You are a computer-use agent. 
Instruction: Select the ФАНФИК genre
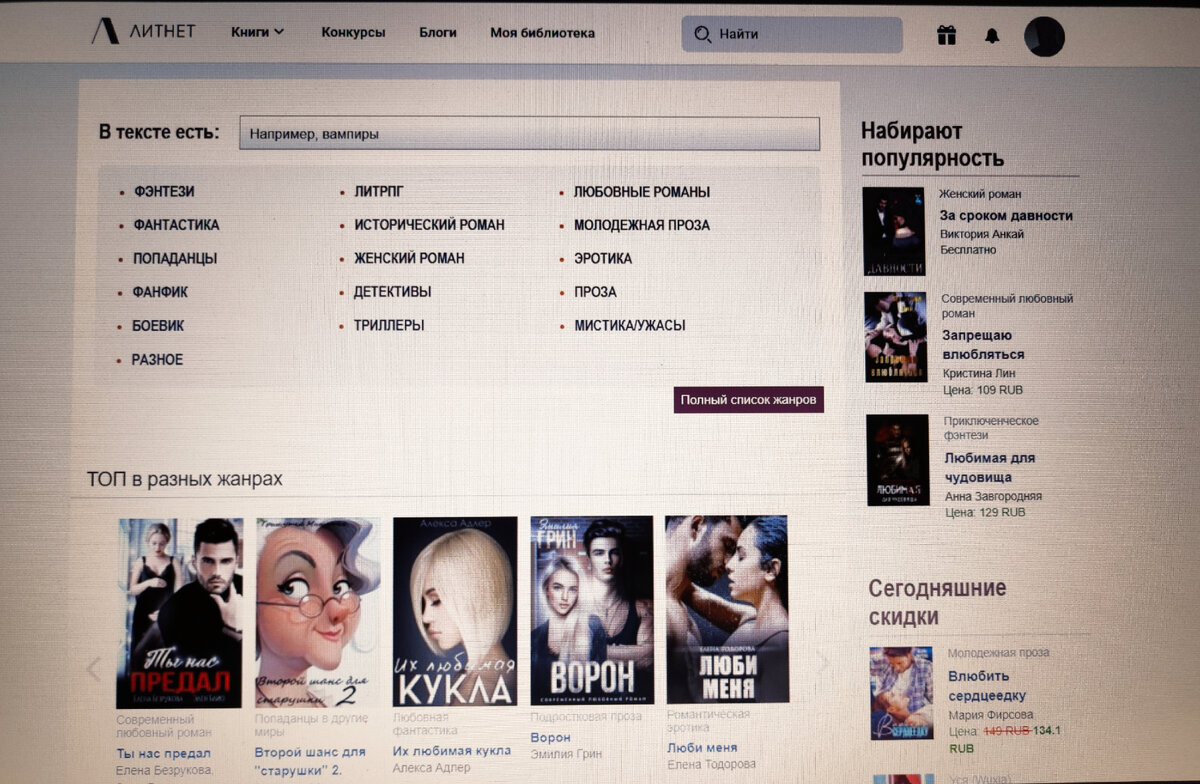pyautogui.click(x=160, y=292)
